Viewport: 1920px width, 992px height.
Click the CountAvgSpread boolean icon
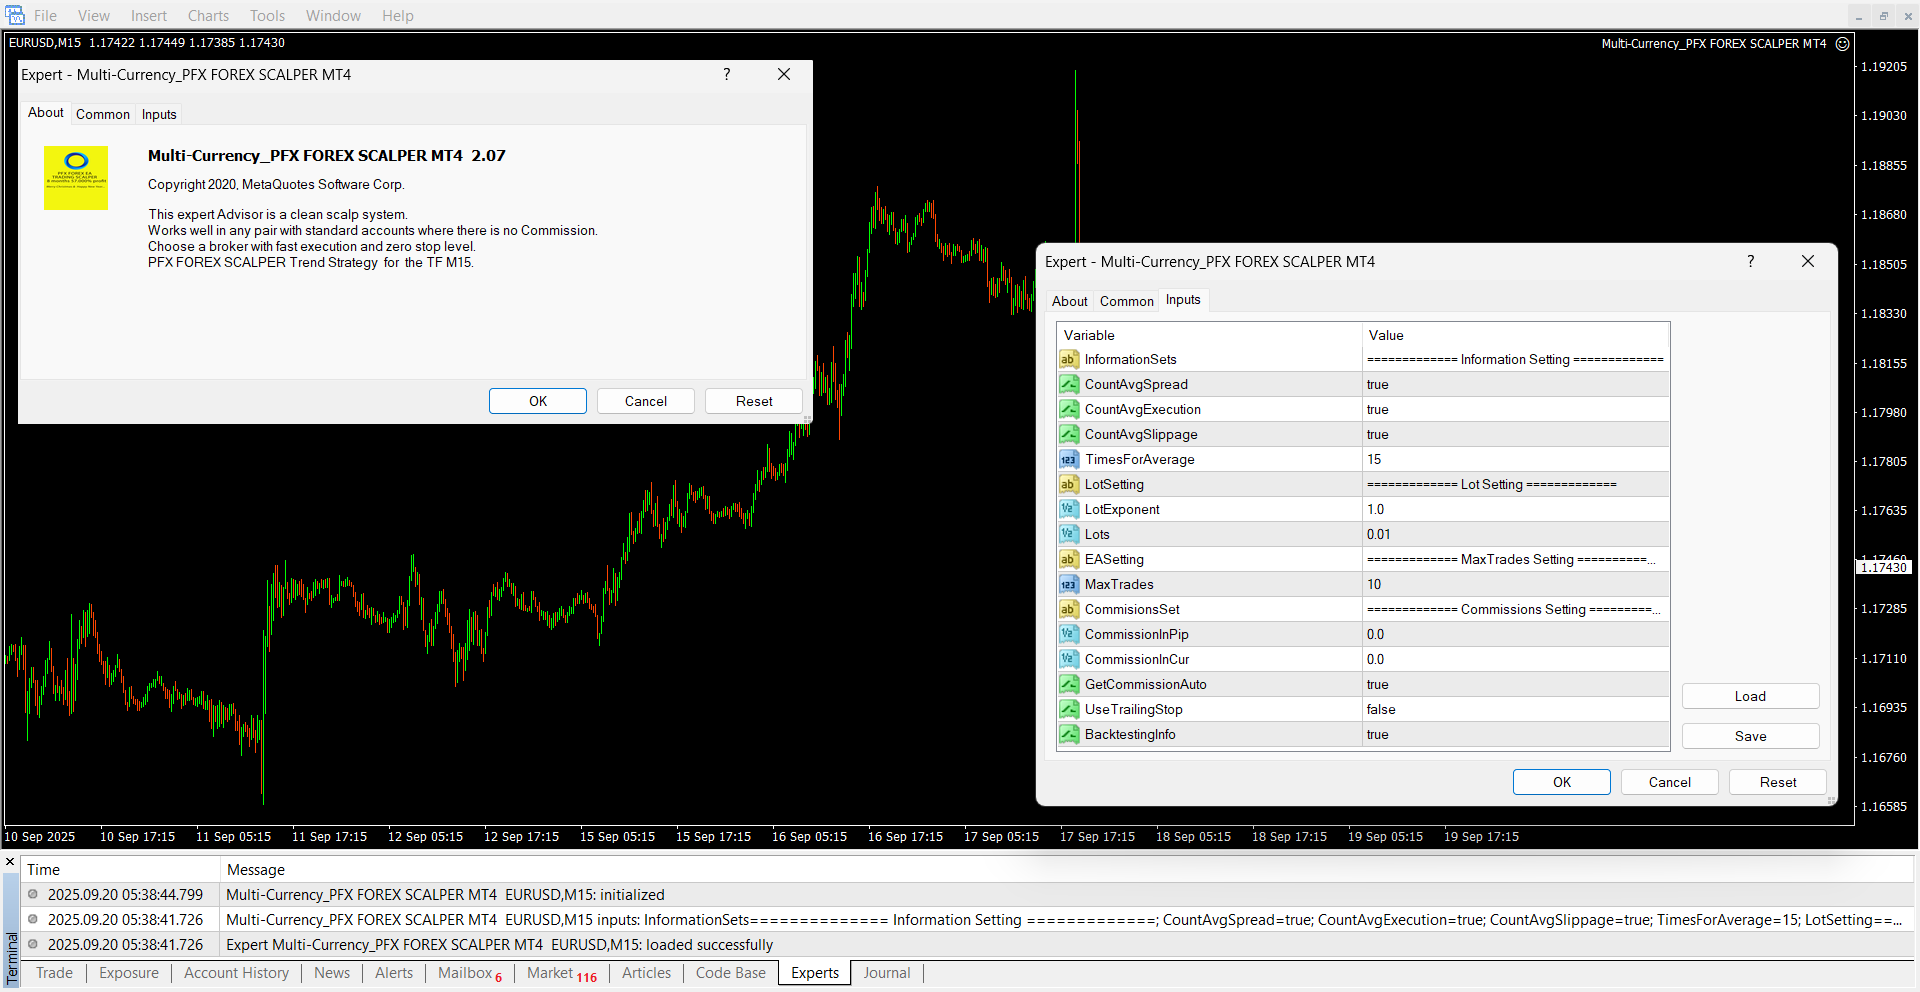coord(1069,384)
